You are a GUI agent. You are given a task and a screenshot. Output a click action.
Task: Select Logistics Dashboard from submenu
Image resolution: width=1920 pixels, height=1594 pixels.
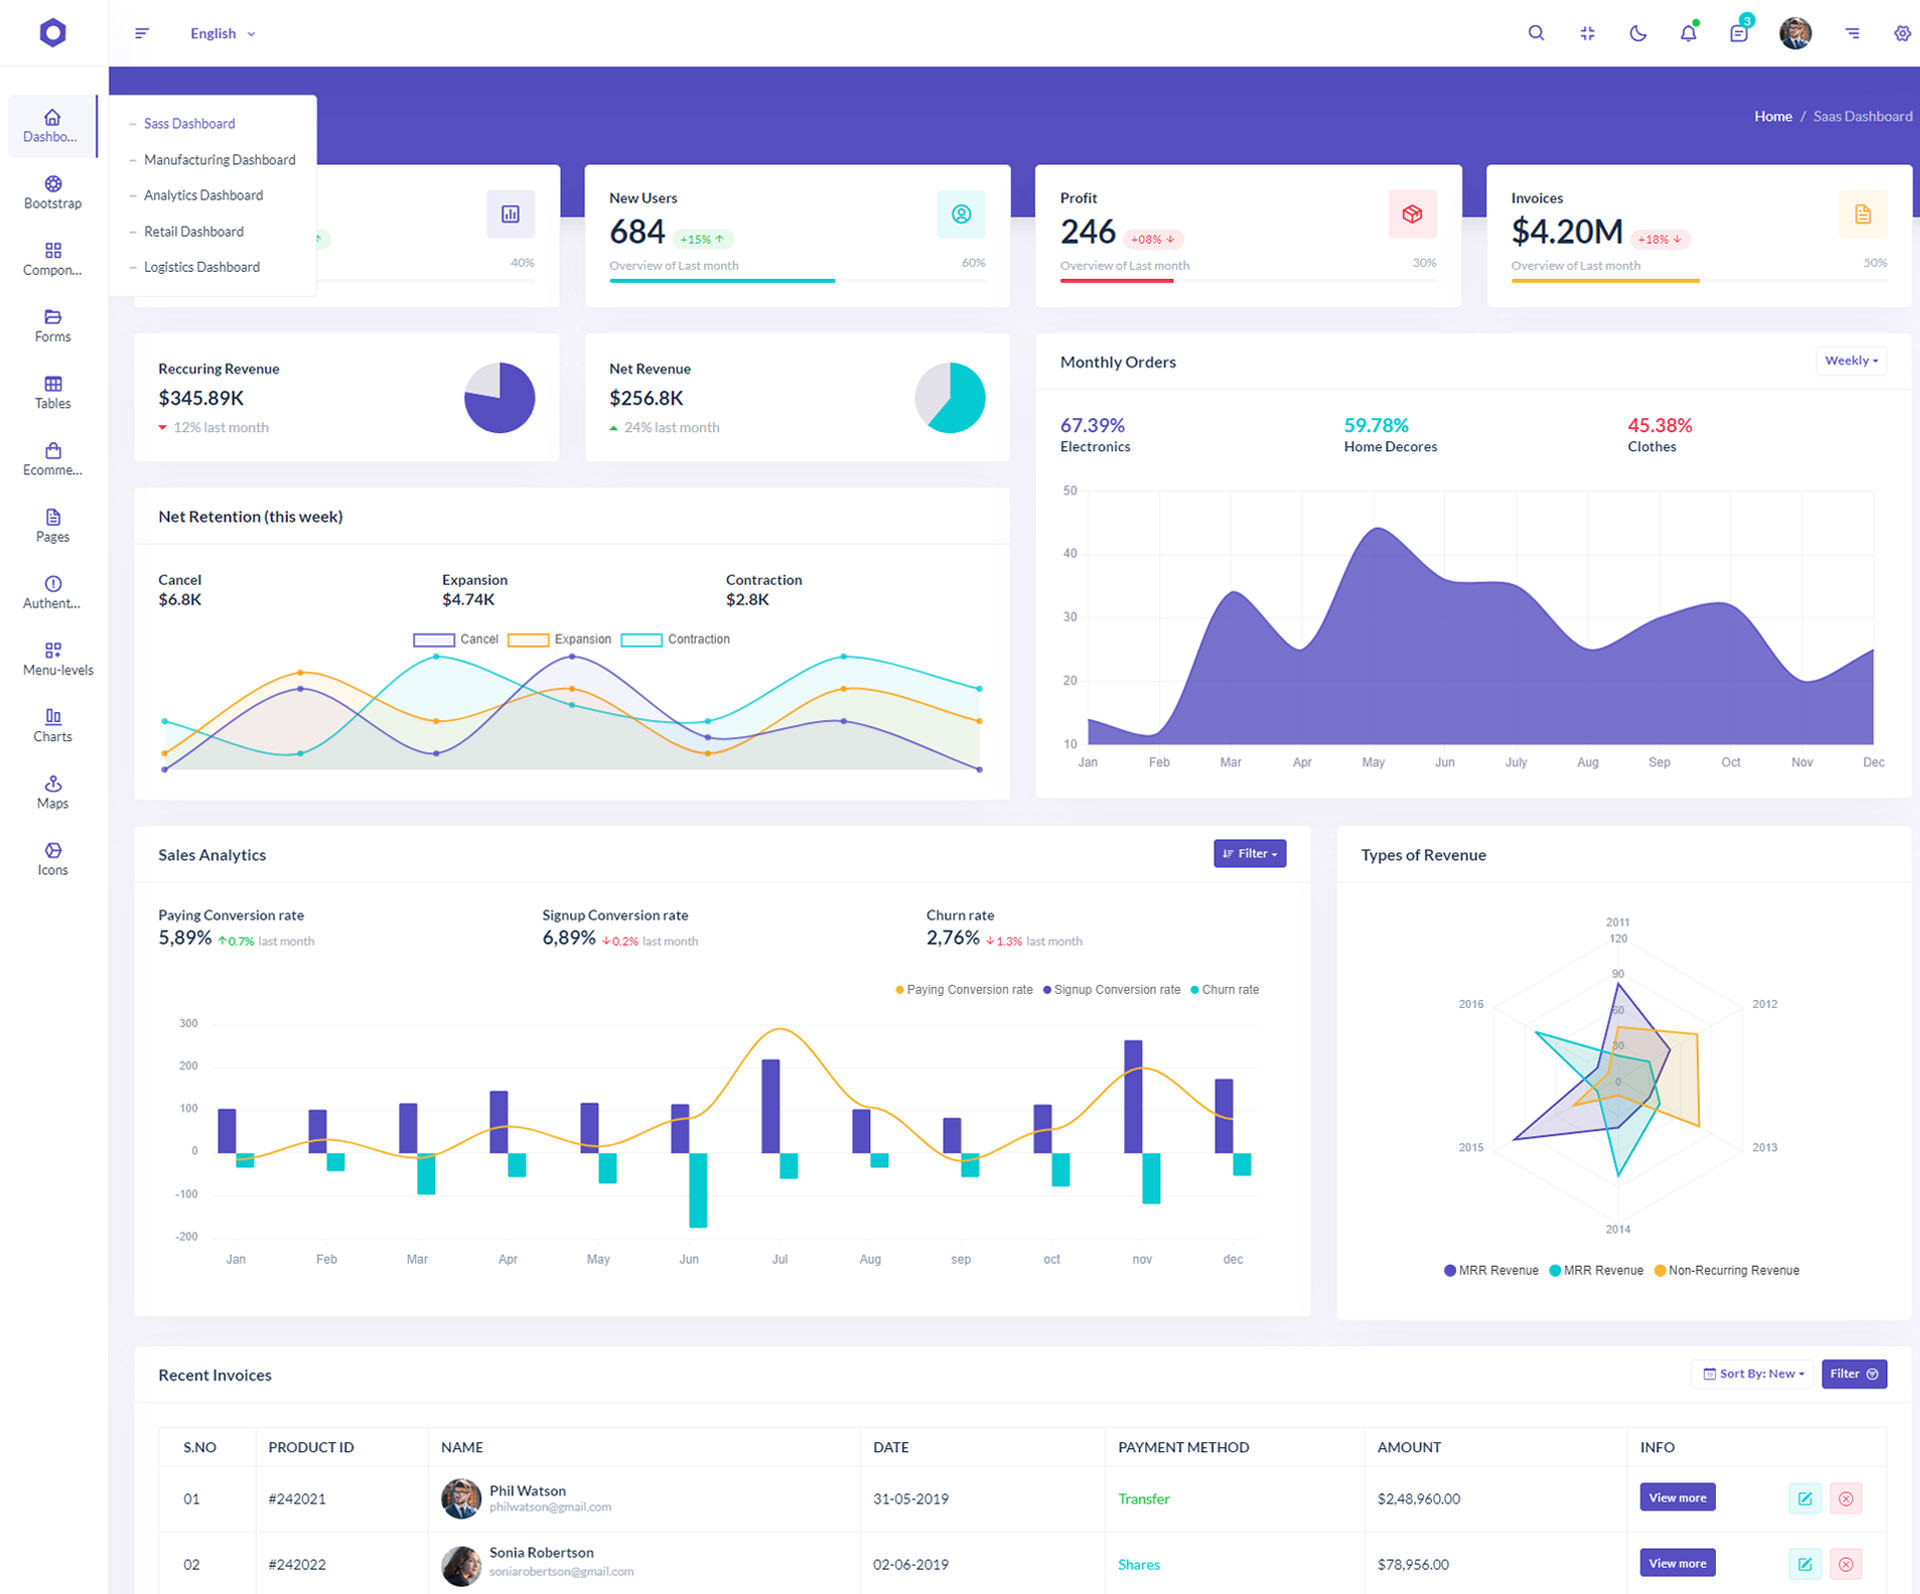(x=201, y=267)
